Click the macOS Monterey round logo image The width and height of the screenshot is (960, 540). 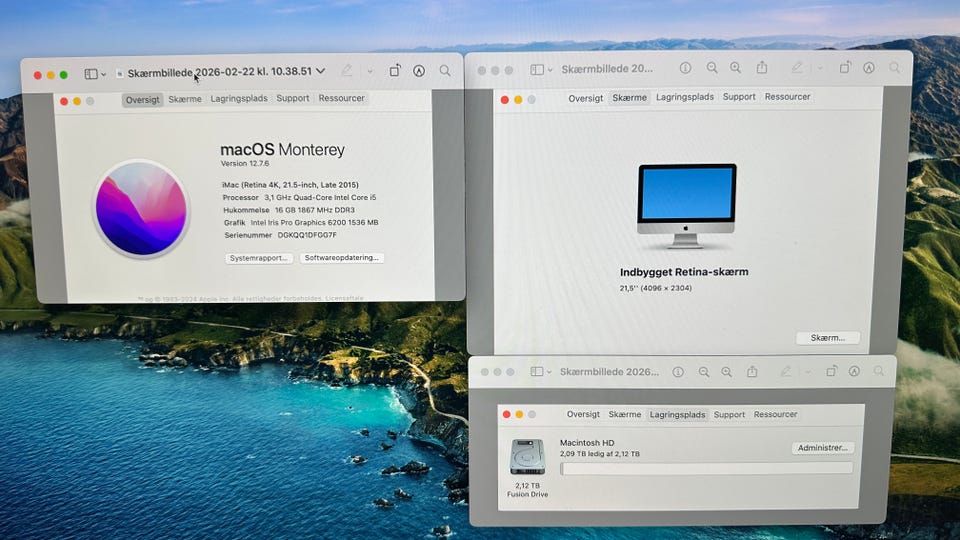click(141, 209)
